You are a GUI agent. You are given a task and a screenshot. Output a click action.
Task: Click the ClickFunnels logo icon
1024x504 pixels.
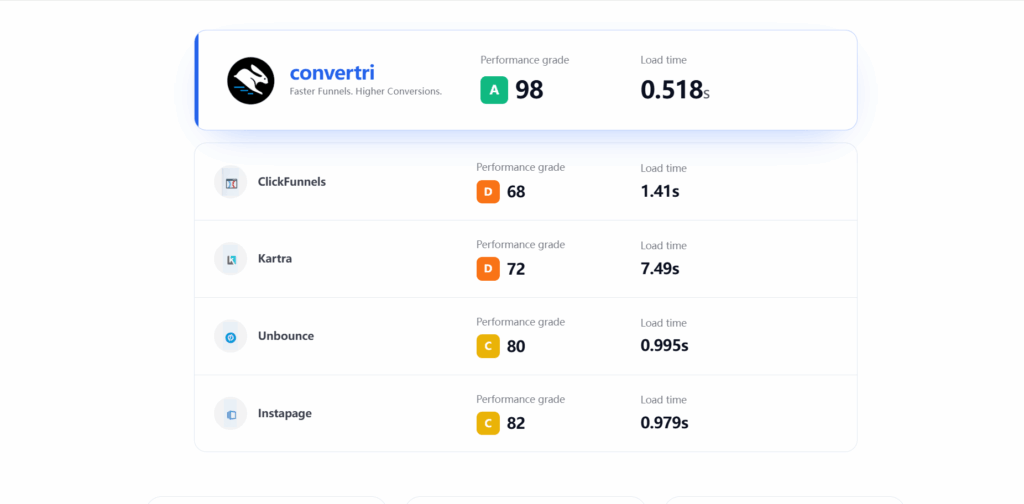coord(231,182)
